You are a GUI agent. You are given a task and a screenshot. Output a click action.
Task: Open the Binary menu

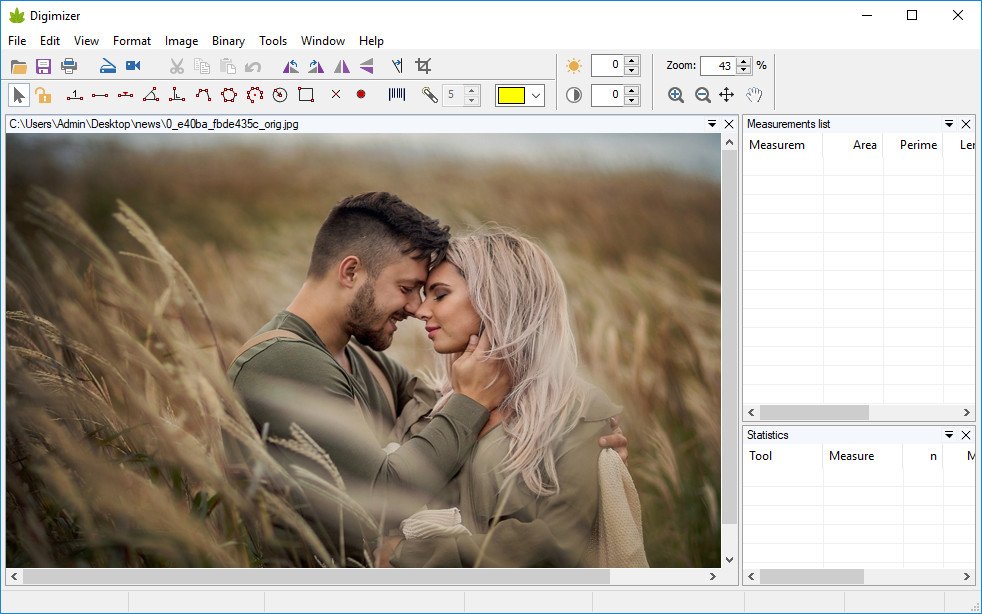click(x=228, y=41)
